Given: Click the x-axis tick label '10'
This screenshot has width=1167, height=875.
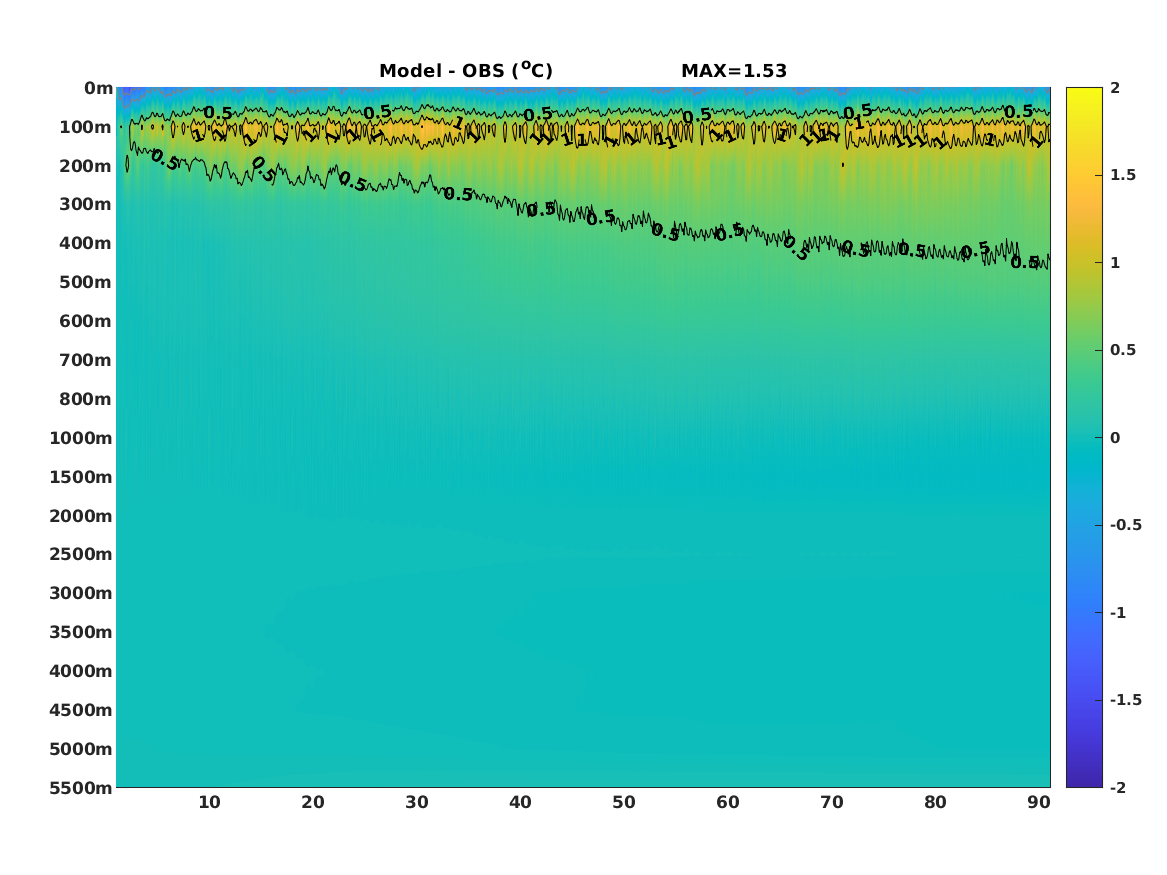Looking at the screenshot, I should tap(209, 802).
